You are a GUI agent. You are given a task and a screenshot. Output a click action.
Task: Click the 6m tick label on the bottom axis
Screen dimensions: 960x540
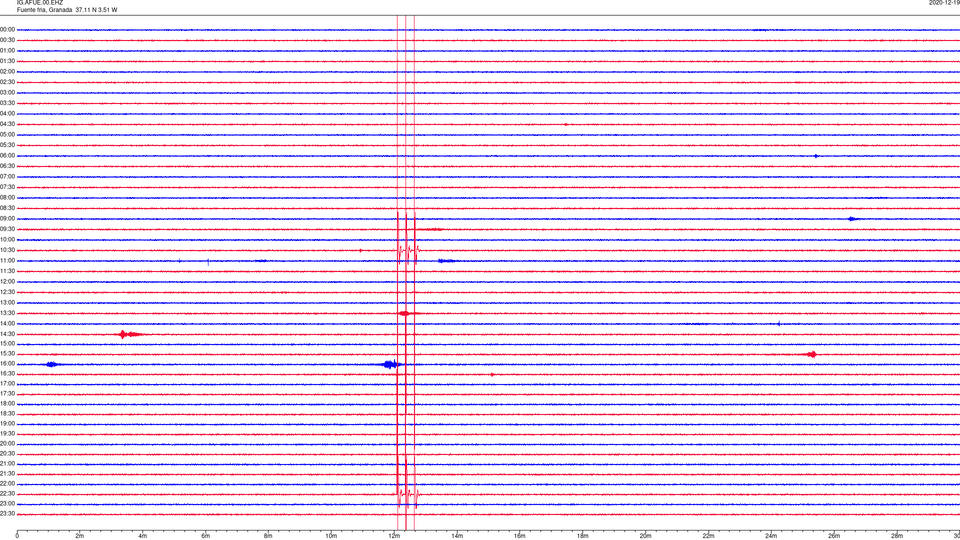(x=206, y=536)
